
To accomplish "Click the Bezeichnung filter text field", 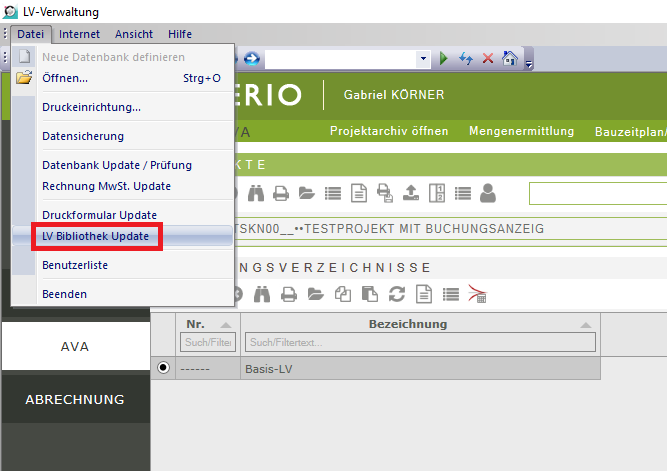I will pos(420,342).
